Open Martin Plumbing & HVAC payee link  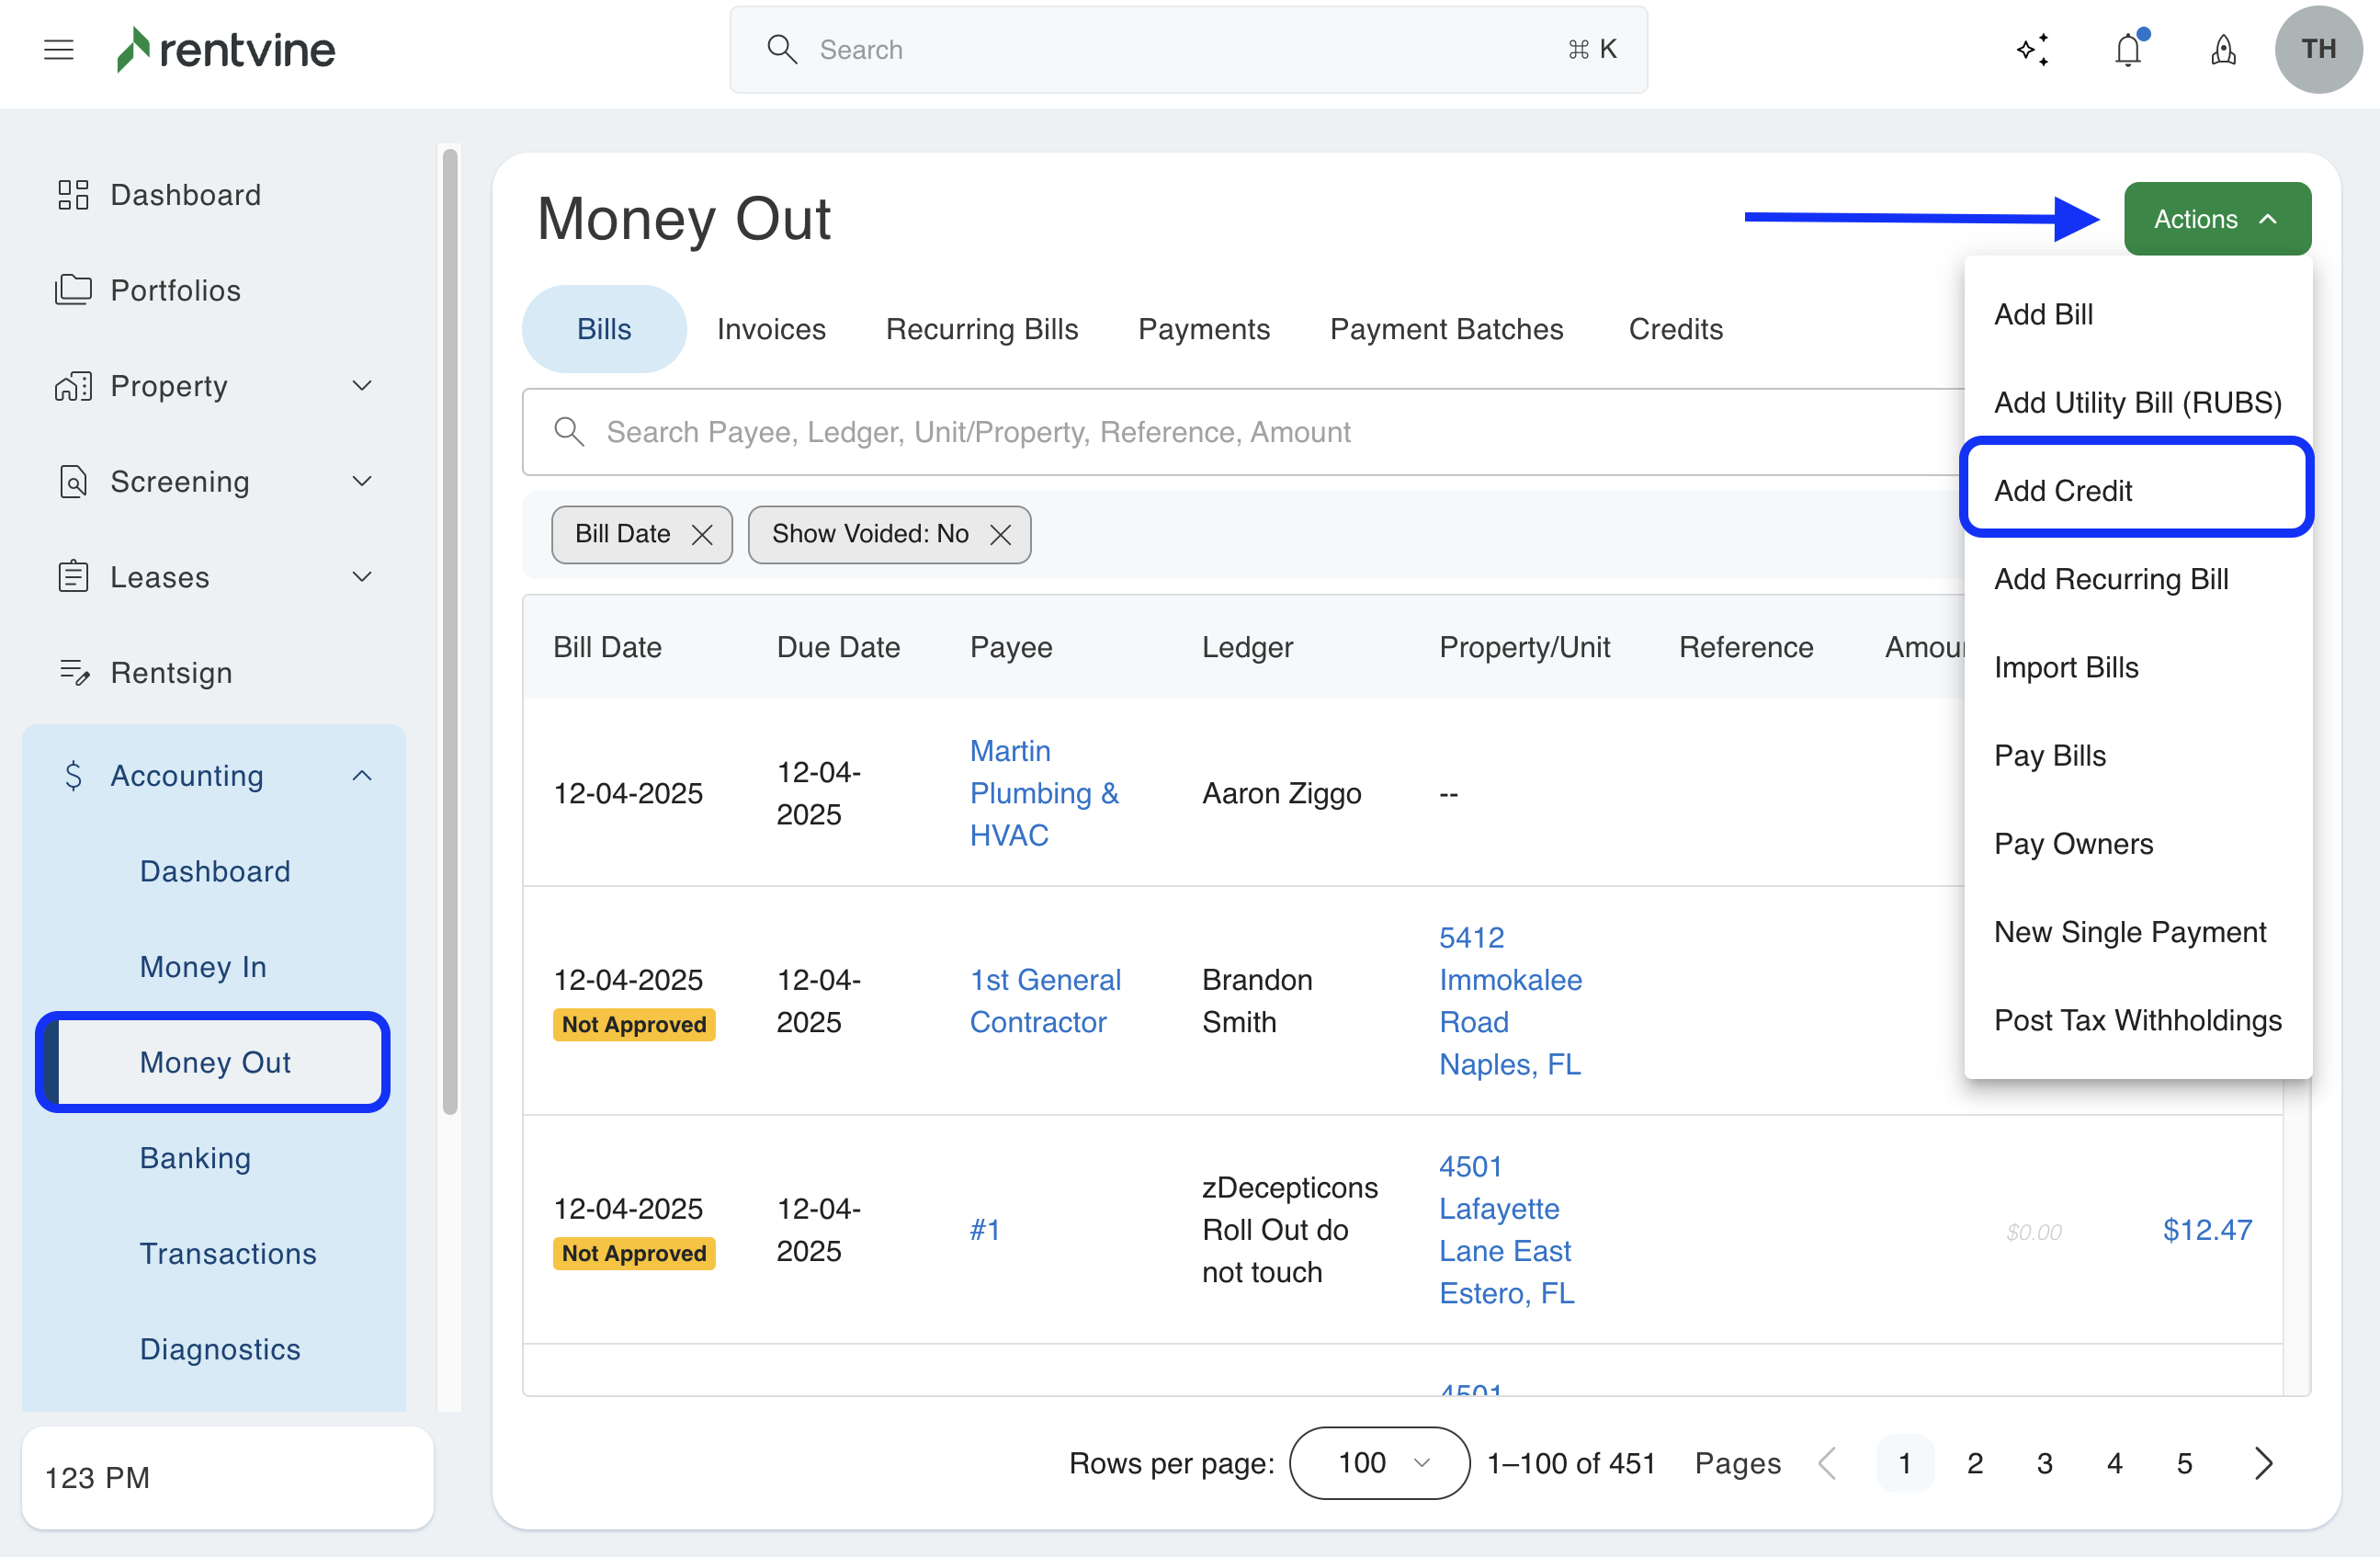(x=1043, y=792)
